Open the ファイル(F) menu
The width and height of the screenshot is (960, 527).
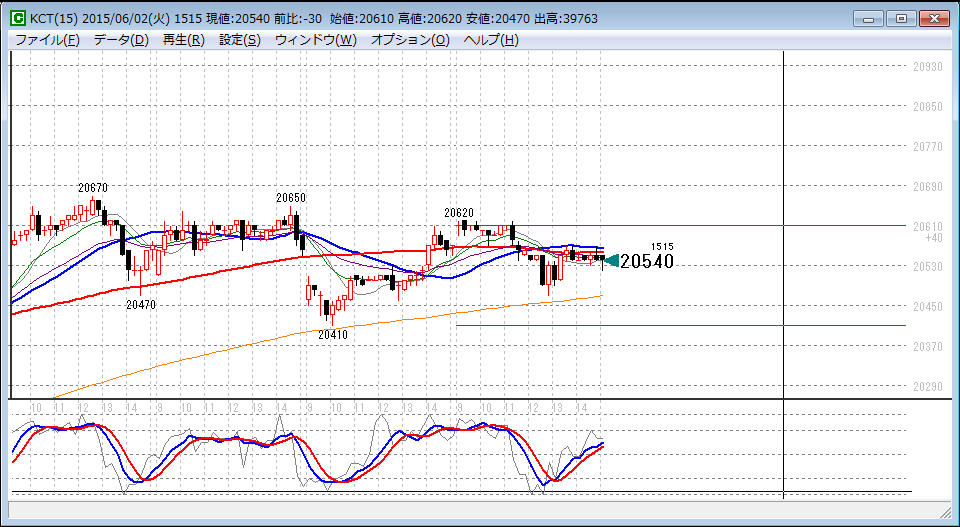pyautogui.click(x=47, y=40)
